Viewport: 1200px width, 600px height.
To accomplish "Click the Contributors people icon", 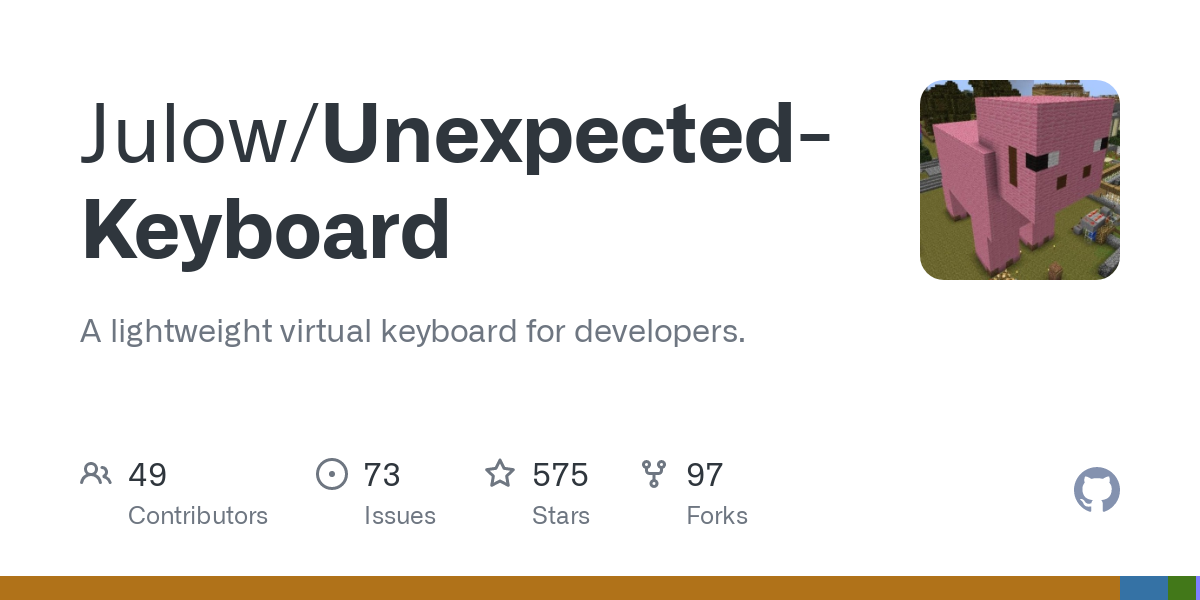I will tap(96, 474).
